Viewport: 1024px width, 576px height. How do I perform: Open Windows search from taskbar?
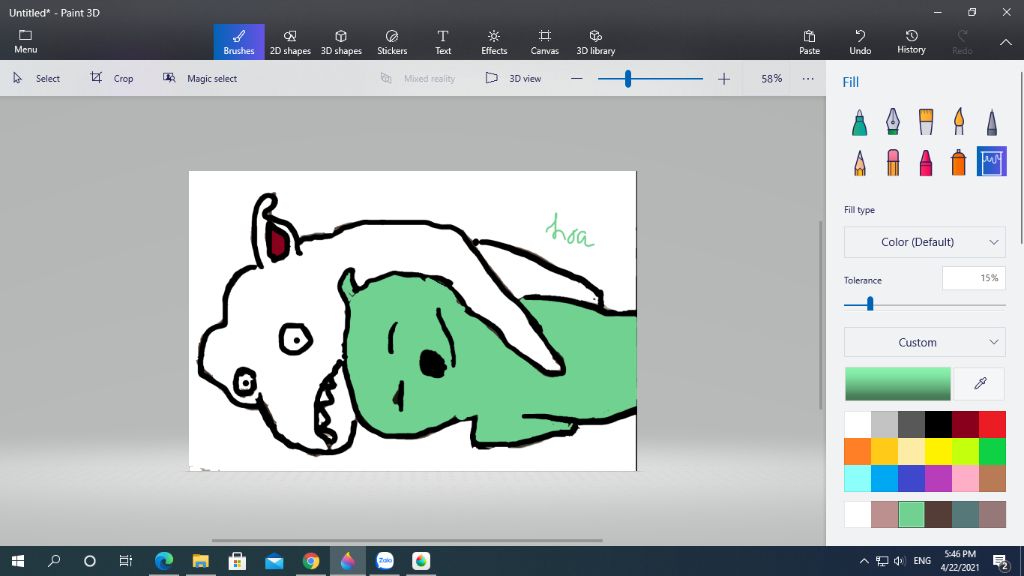54,561
